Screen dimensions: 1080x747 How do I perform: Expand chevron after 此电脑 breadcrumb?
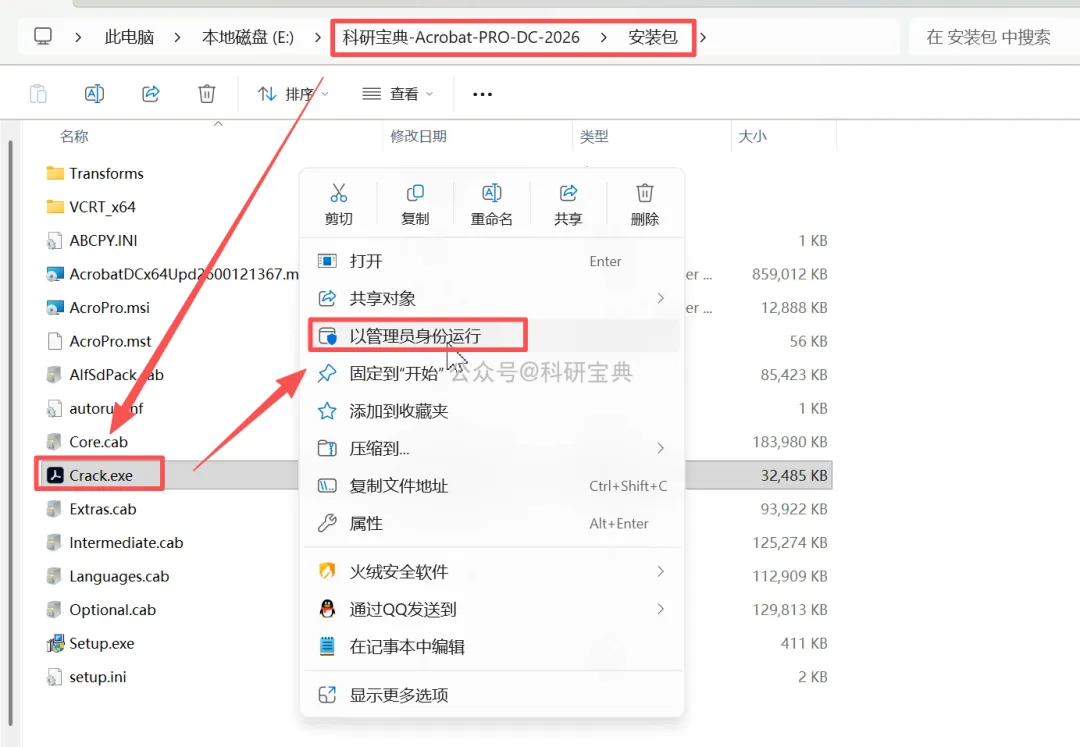click(x=177, y=37)
